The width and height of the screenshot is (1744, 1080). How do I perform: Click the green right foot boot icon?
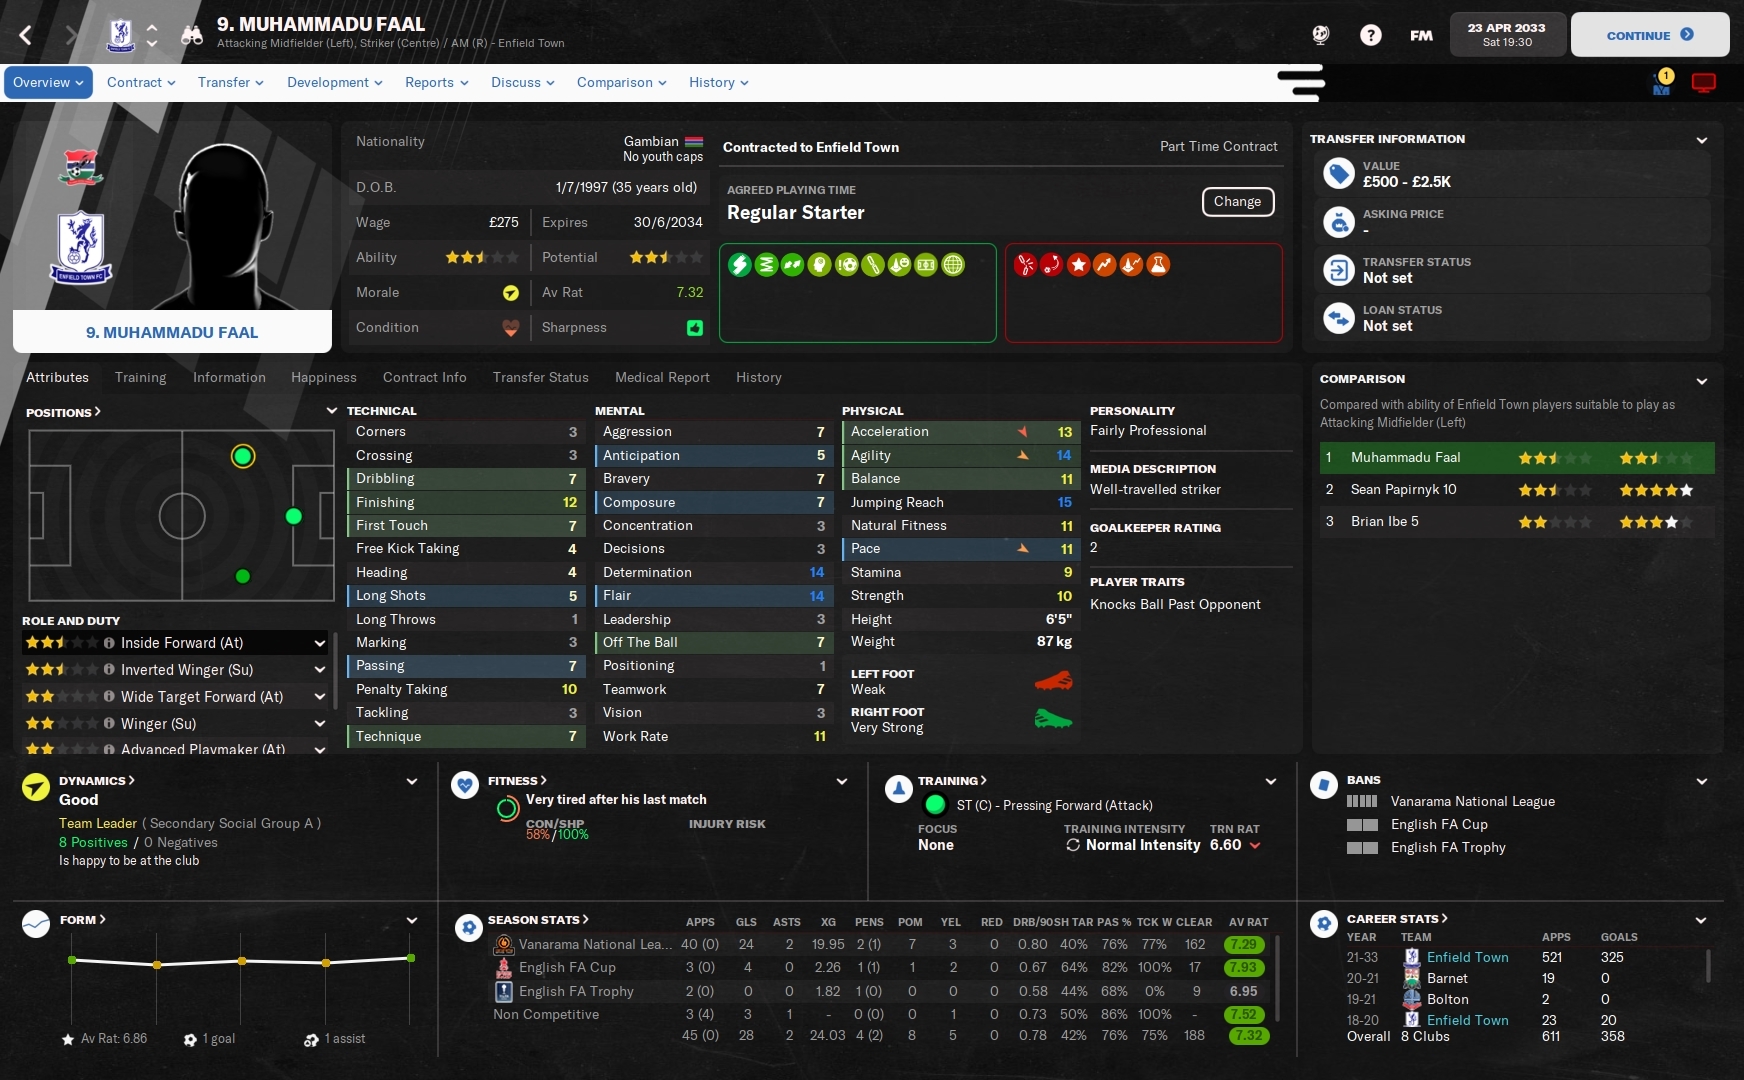click(x=1053, y=718)
